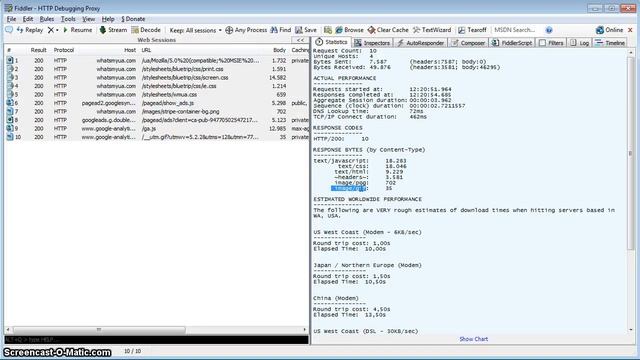This screenshot has width=640, height=360.
Task: Close the toolbar with red X
Action: [x=630, y=30]
